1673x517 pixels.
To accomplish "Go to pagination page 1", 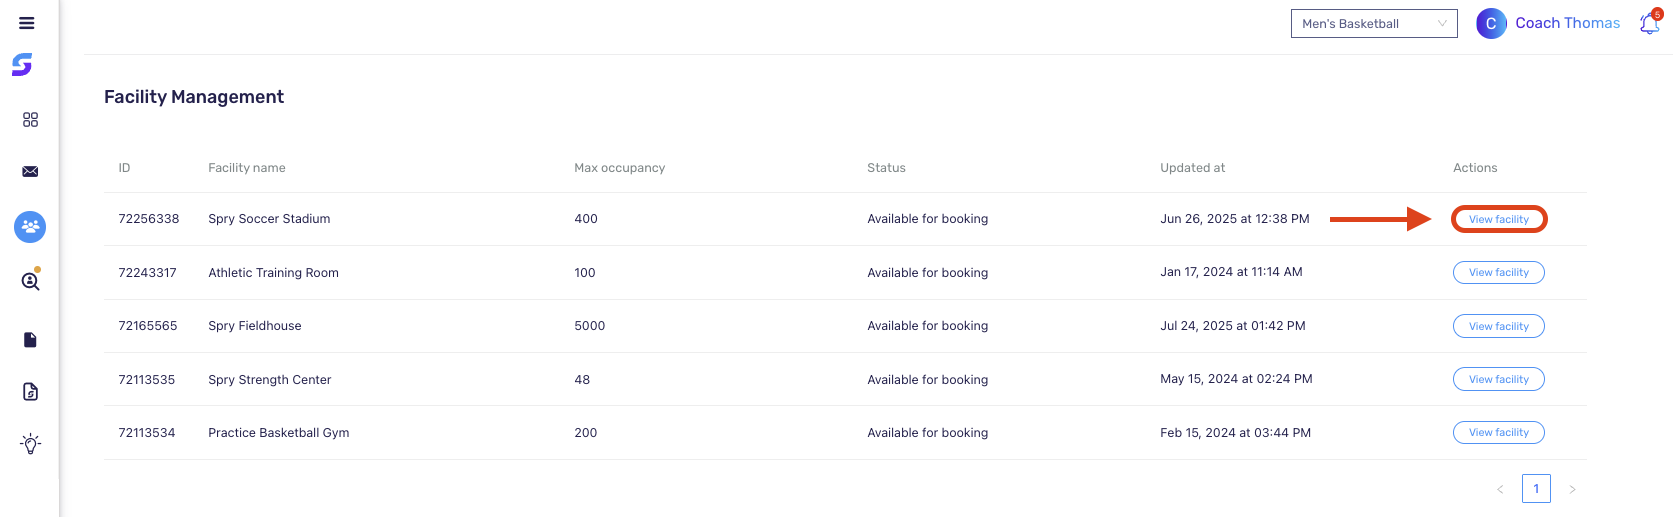I will pyautogui.click(x=1536, y=489).
